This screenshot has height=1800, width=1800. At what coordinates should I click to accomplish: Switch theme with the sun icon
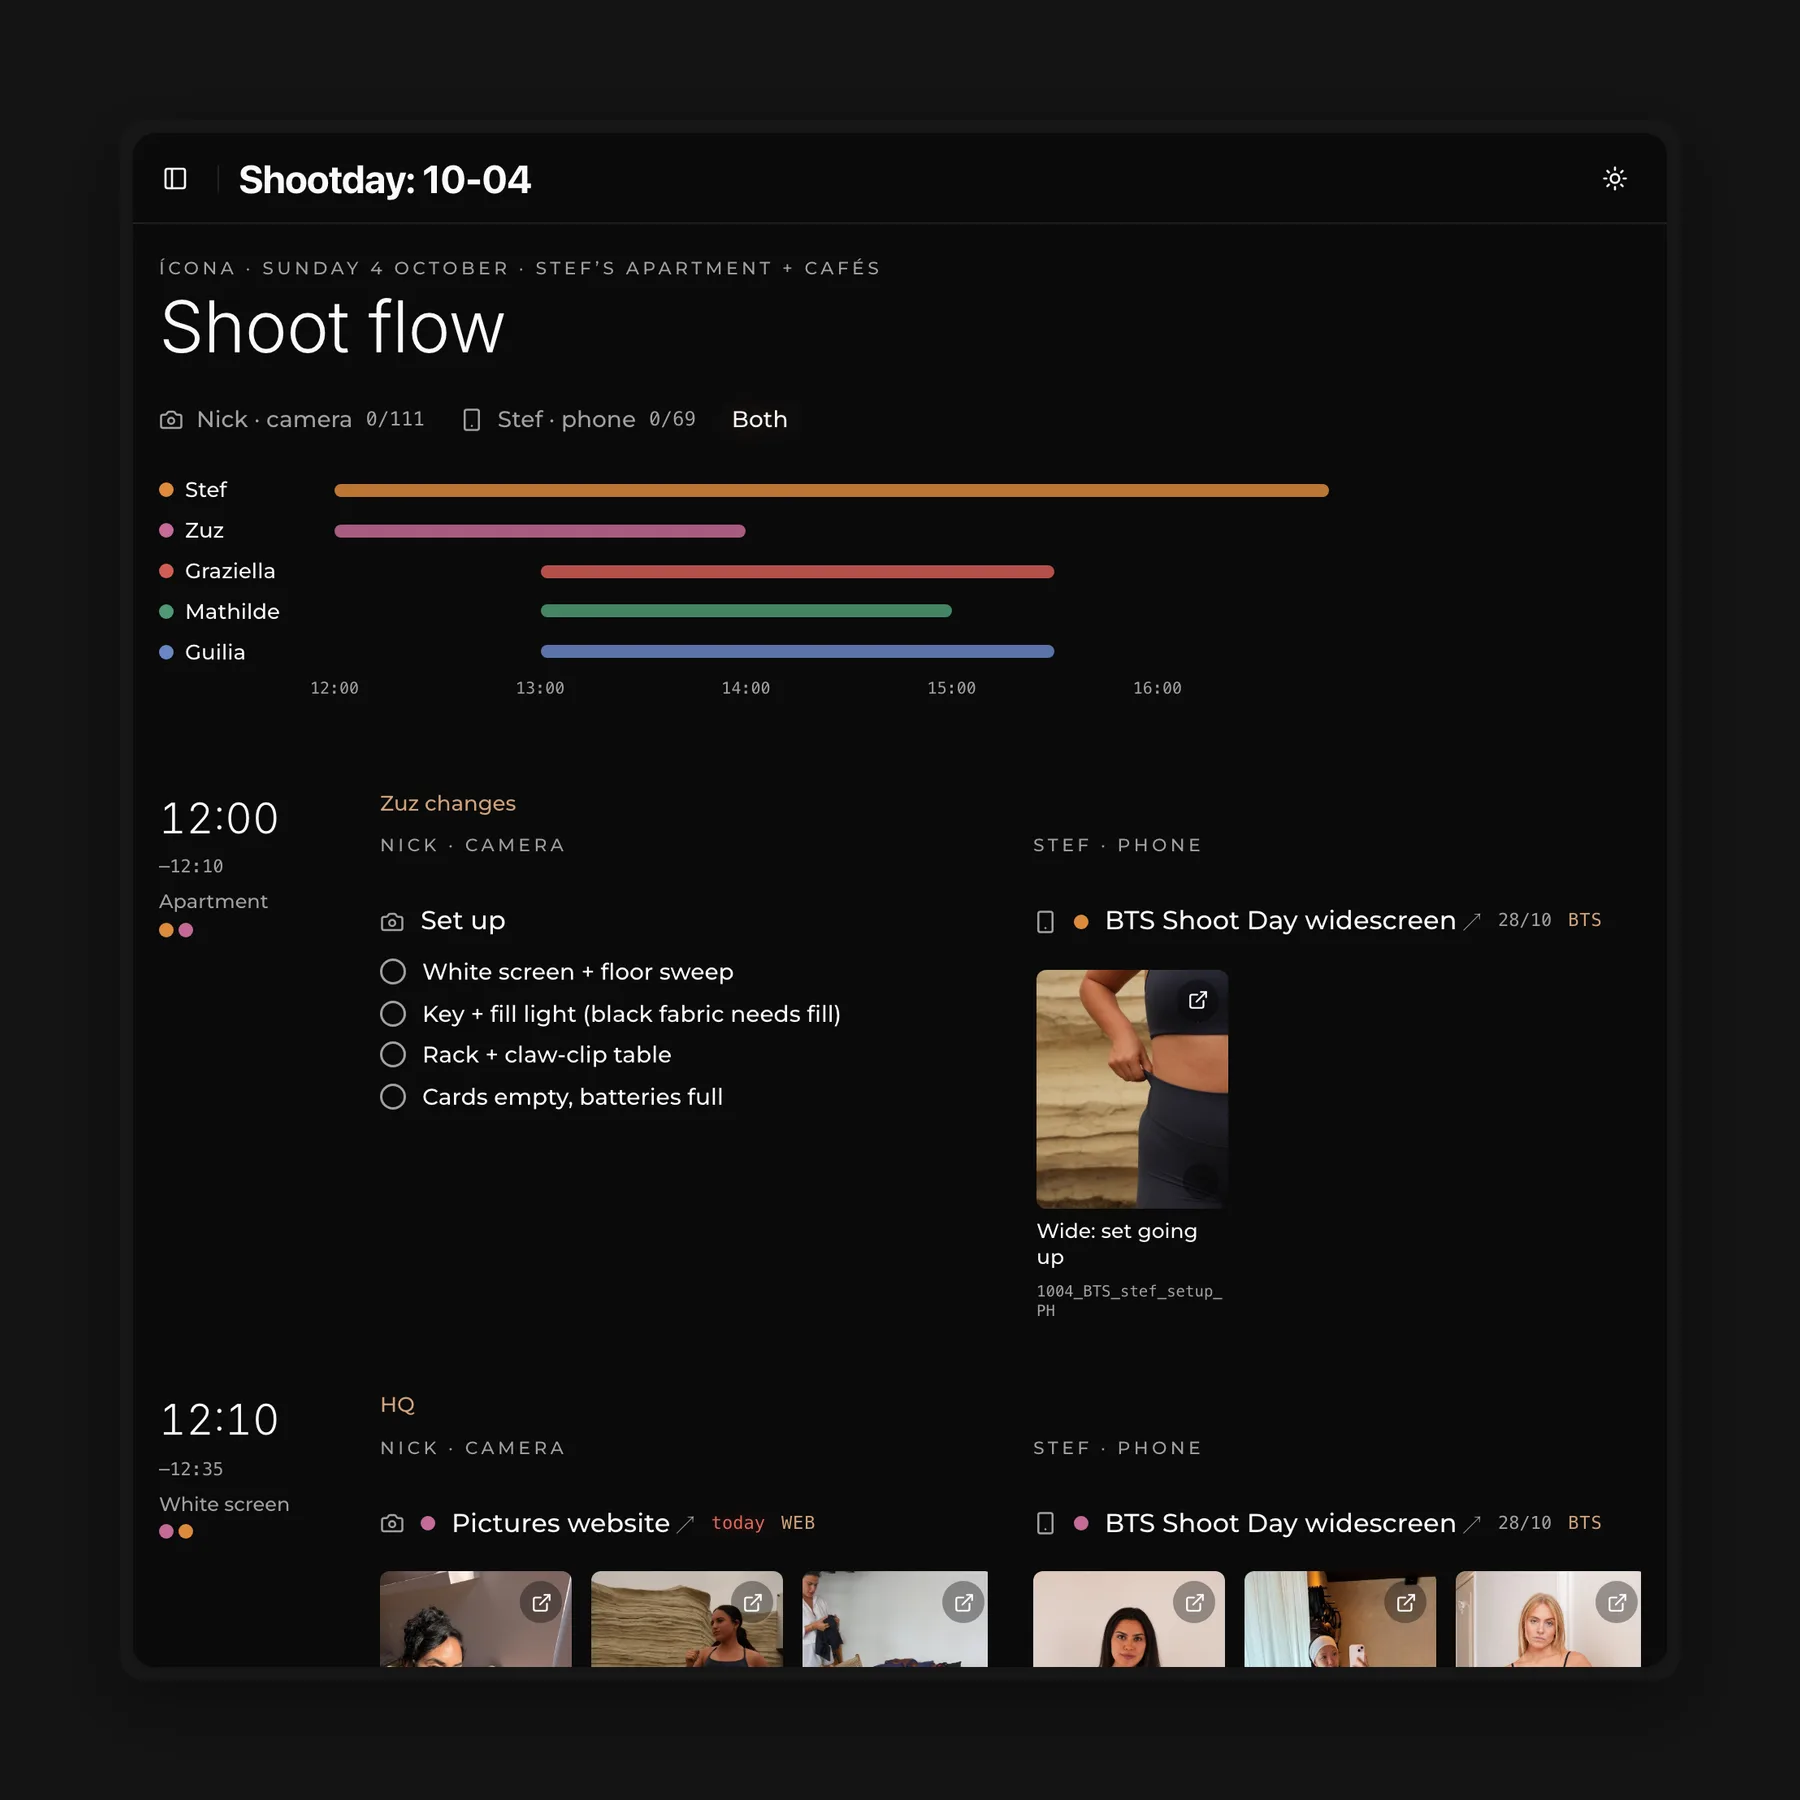(1614, 179)
